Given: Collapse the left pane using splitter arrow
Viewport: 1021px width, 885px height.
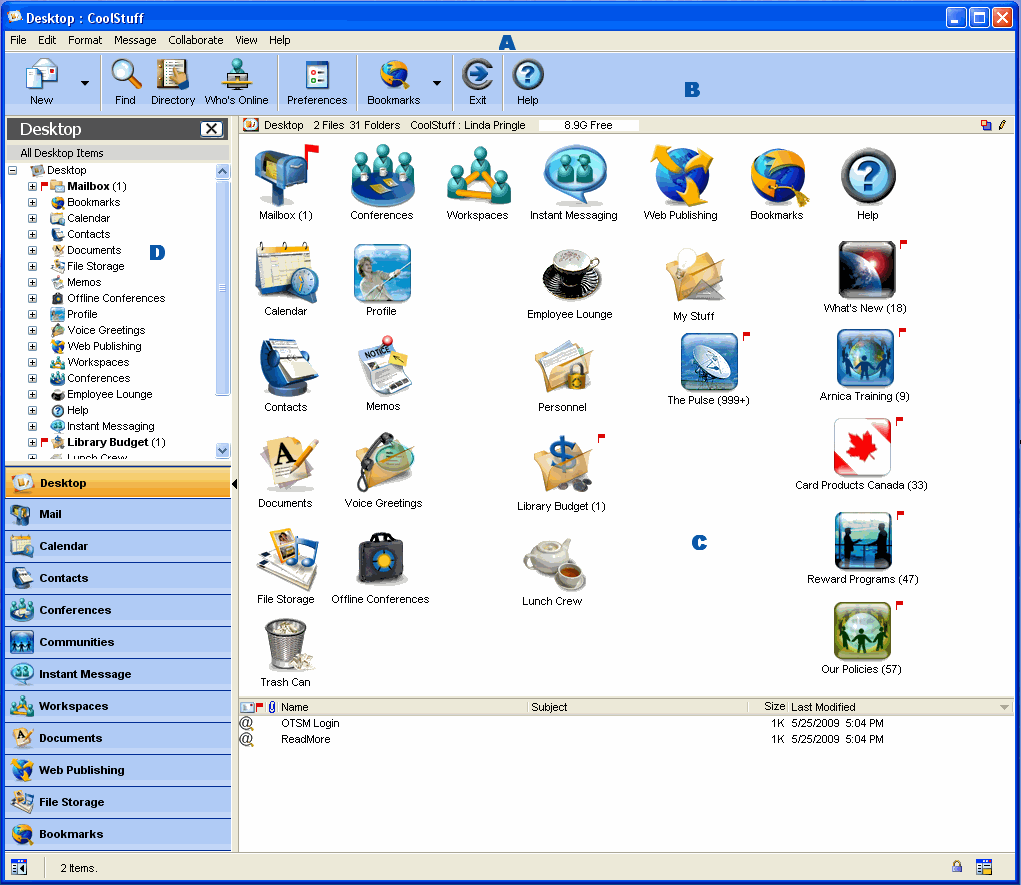Looking at the screenshot, I should [234, 484].
